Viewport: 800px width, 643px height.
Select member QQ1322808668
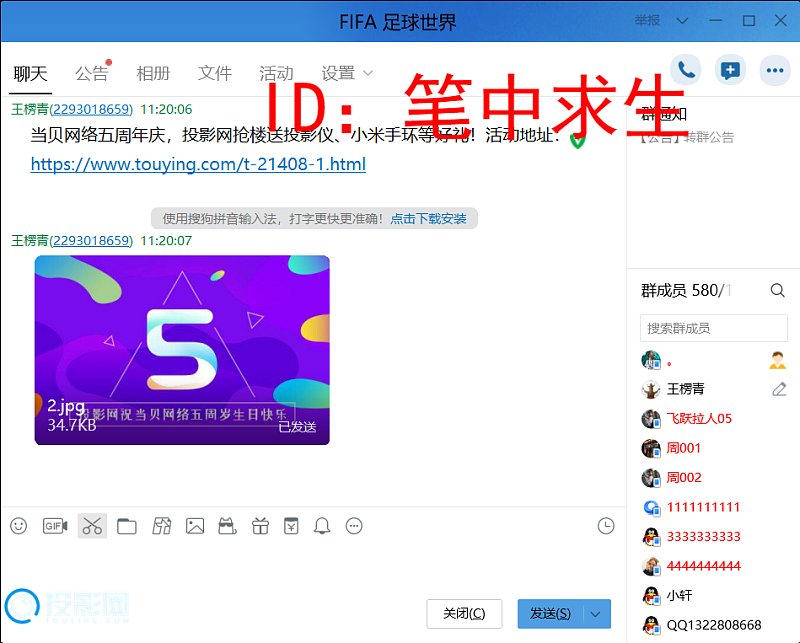point(714,625)
